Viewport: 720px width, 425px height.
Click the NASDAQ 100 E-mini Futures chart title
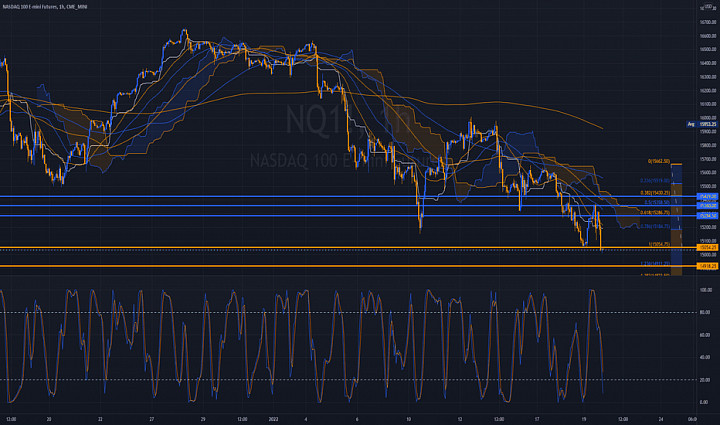point(45,7)
